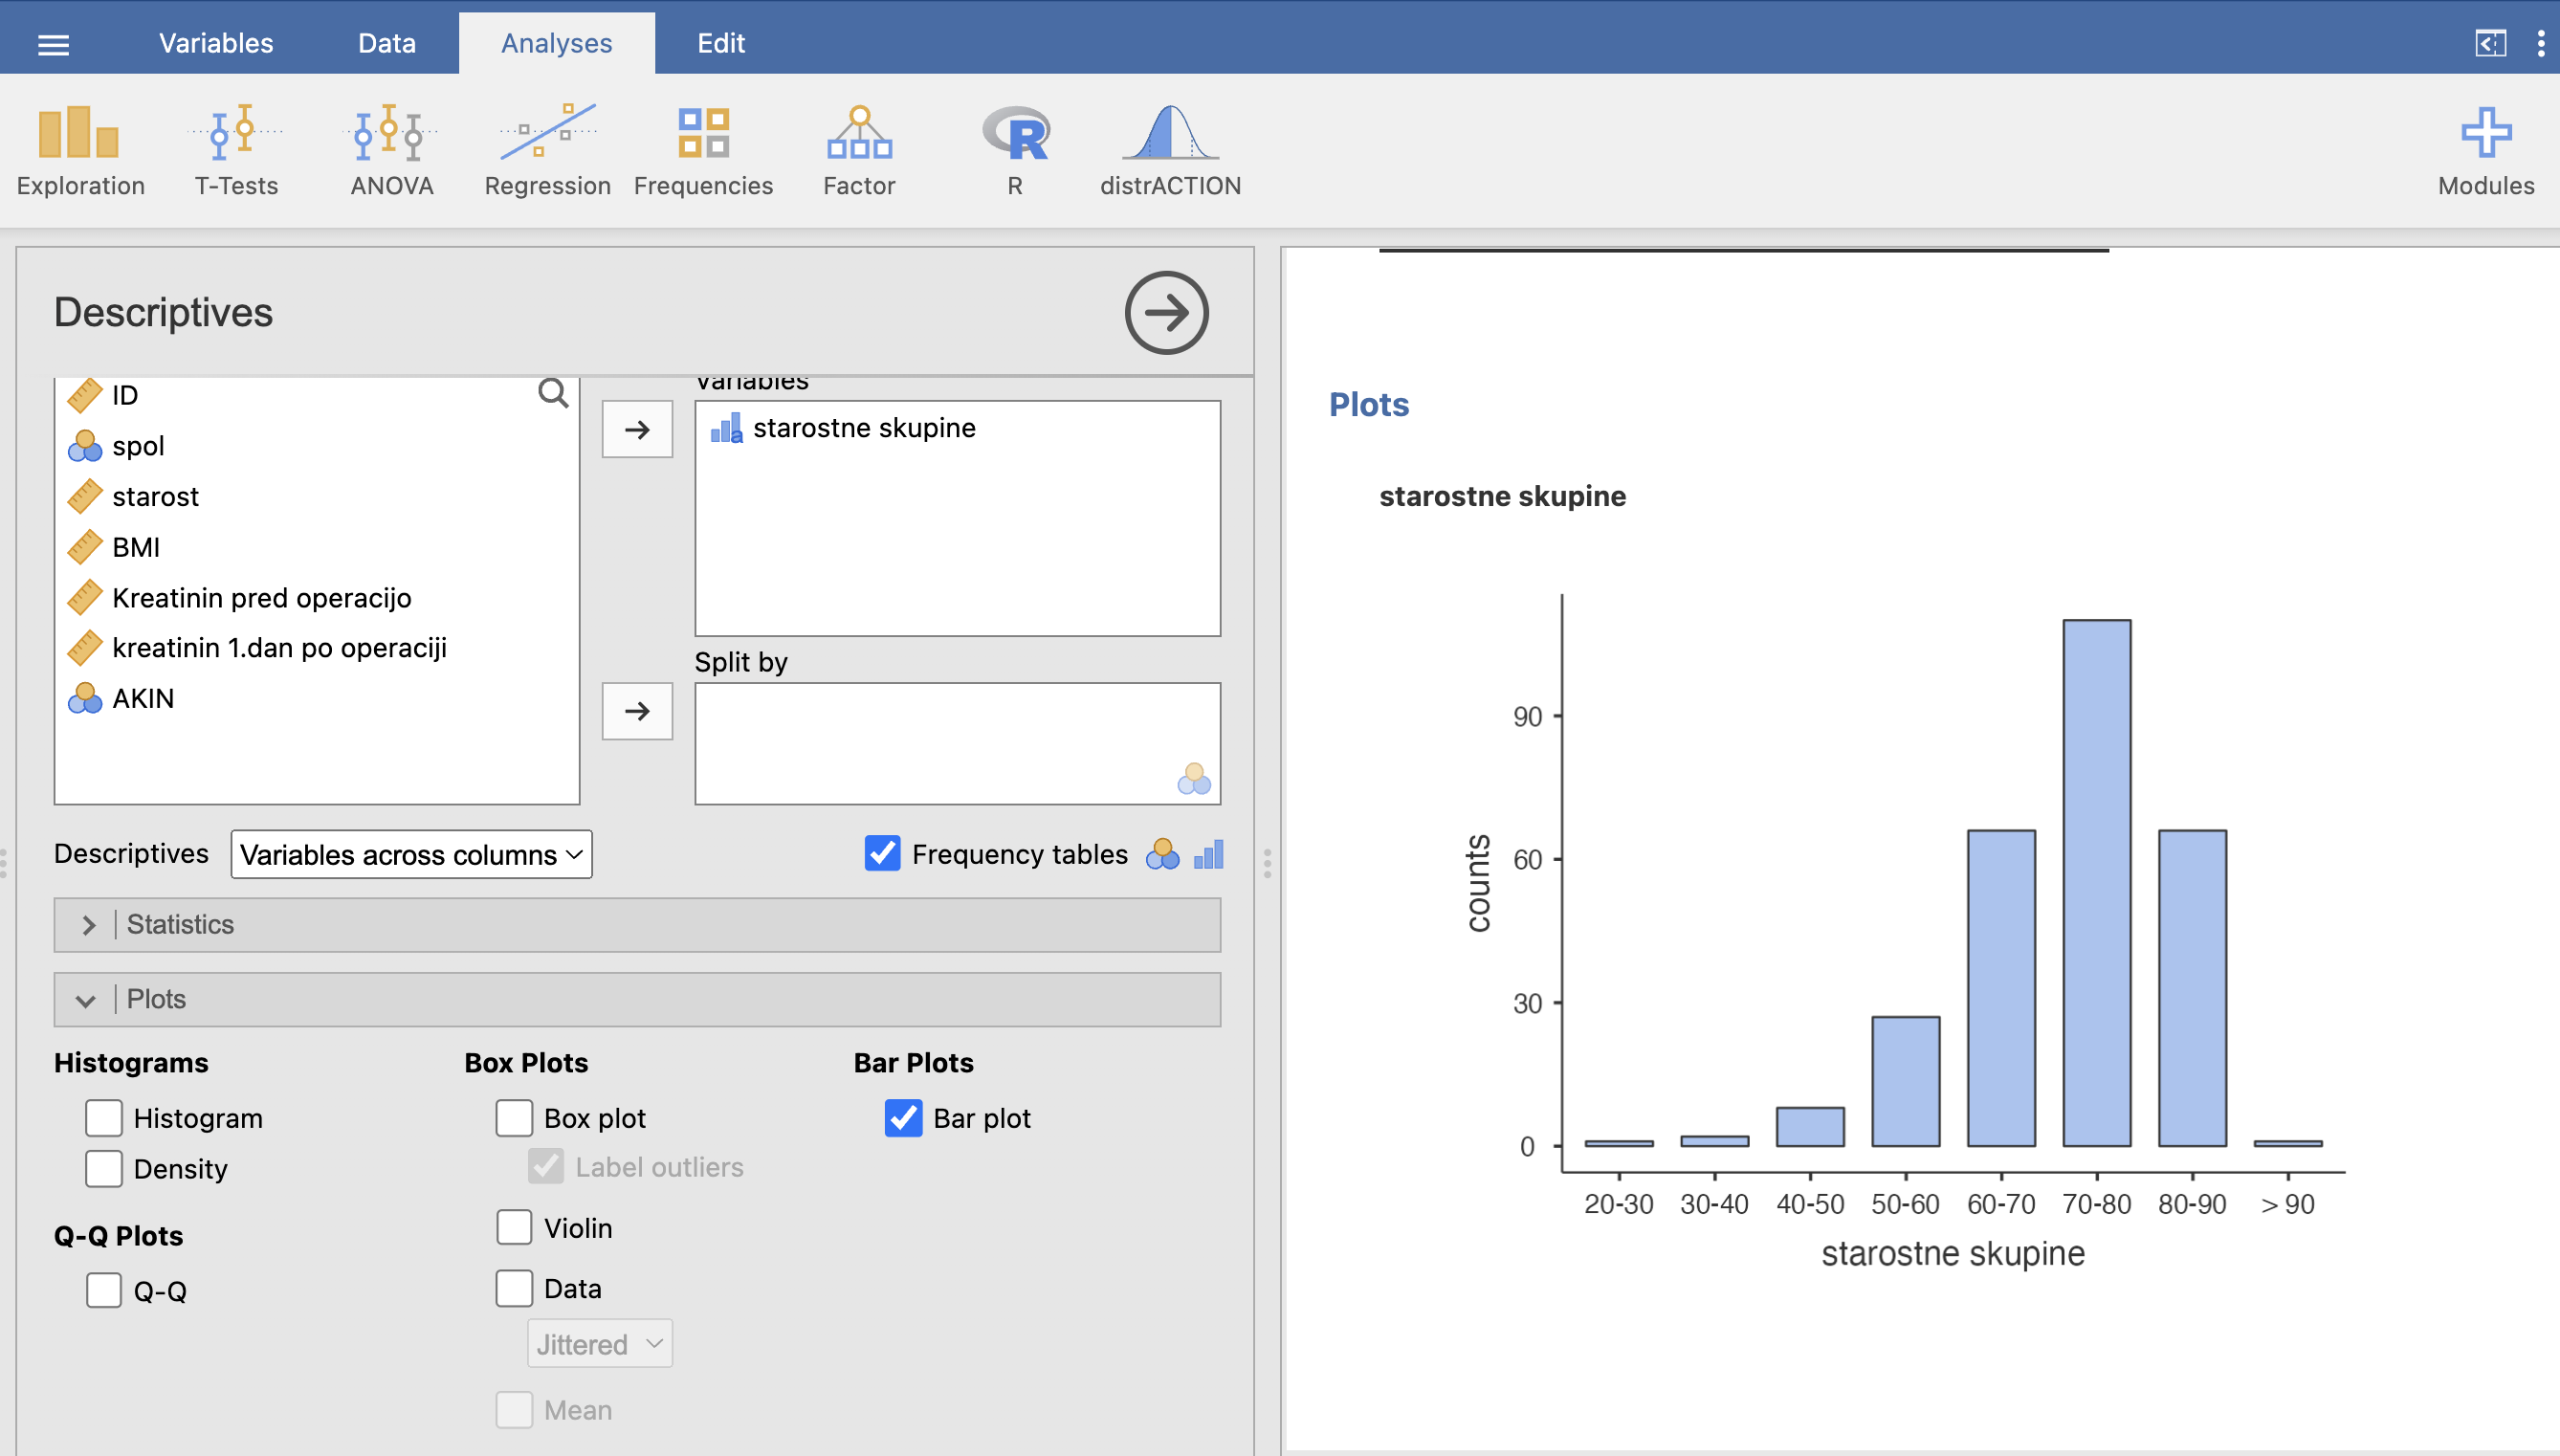Image resolution: width=2560 pixels, height=1456 pixels.
Task: Click the 70-80 bar in the bar plot
Action: pyautogui.click(x=2096, y=883)
